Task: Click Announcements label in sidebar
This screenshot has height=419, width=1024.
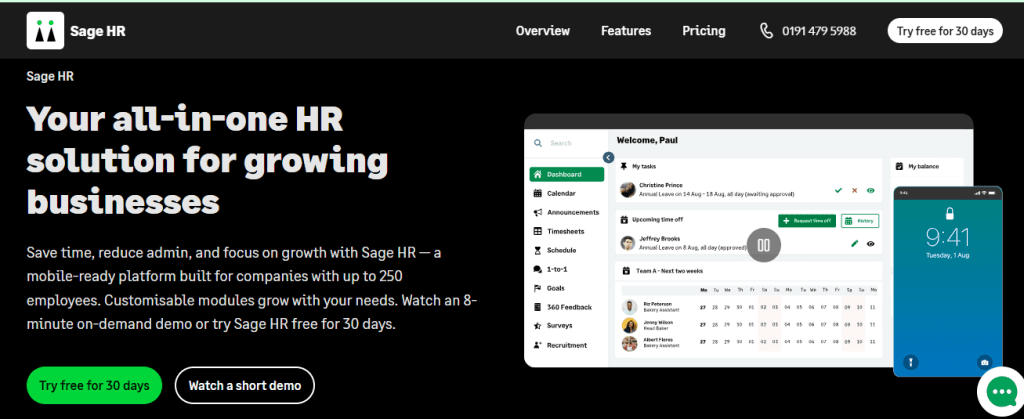Action: [x=573, y=212]
